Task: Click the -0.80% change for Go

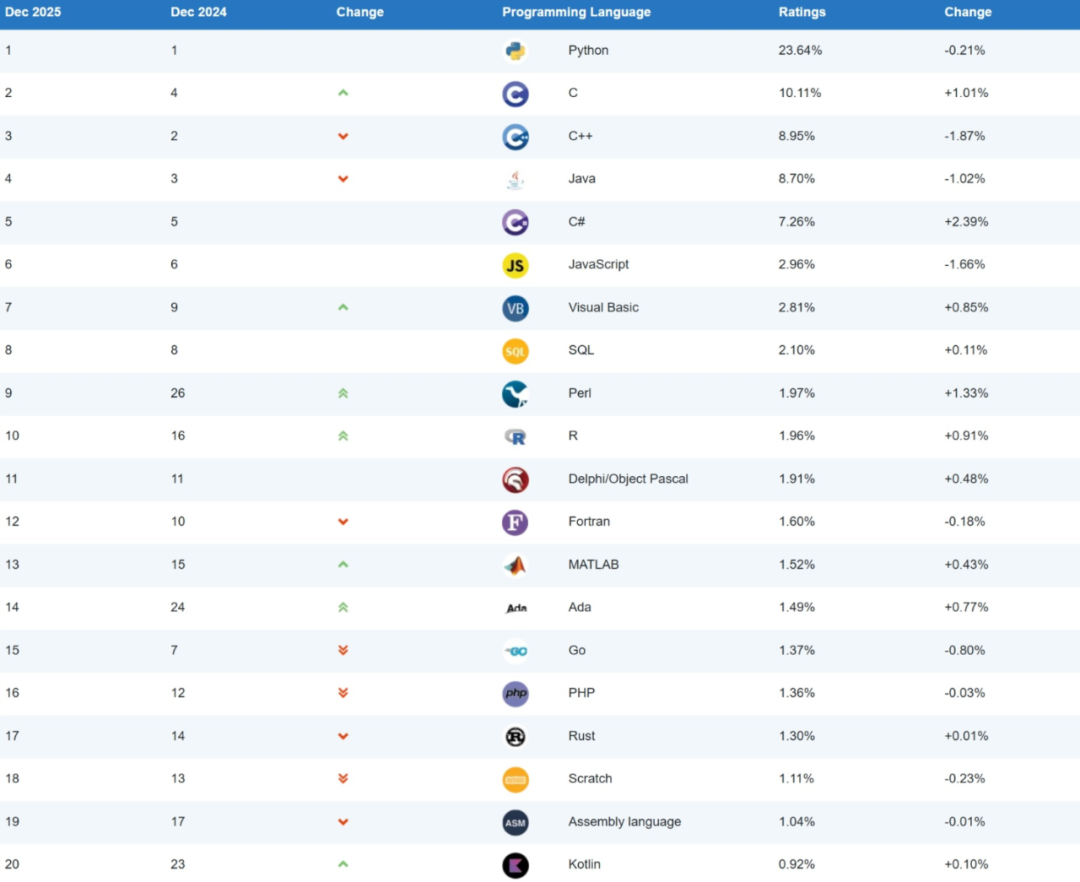Action: pyautogui.click(x=964, y=650)
